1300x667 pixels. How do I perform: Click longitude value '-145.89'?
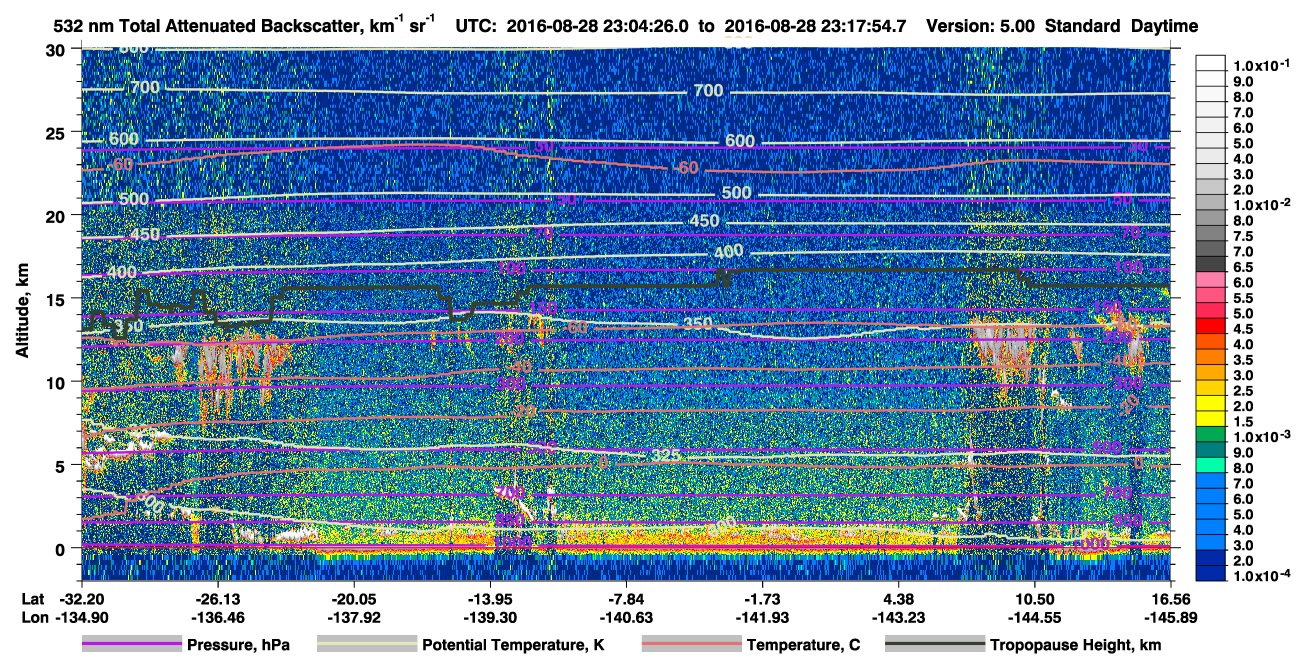[1170, 618]
